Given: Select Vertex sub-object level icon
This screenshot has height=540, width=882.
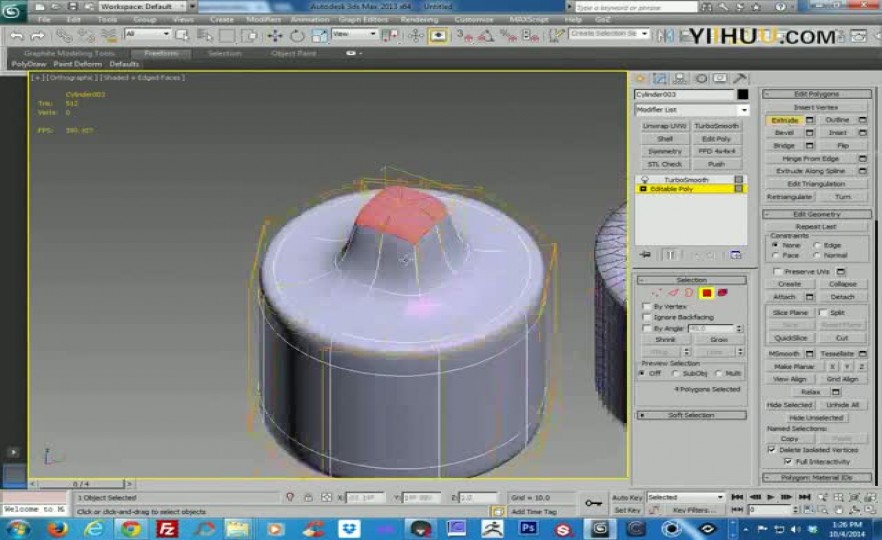Looking at the screenshot, I should [x=657, y=292].
